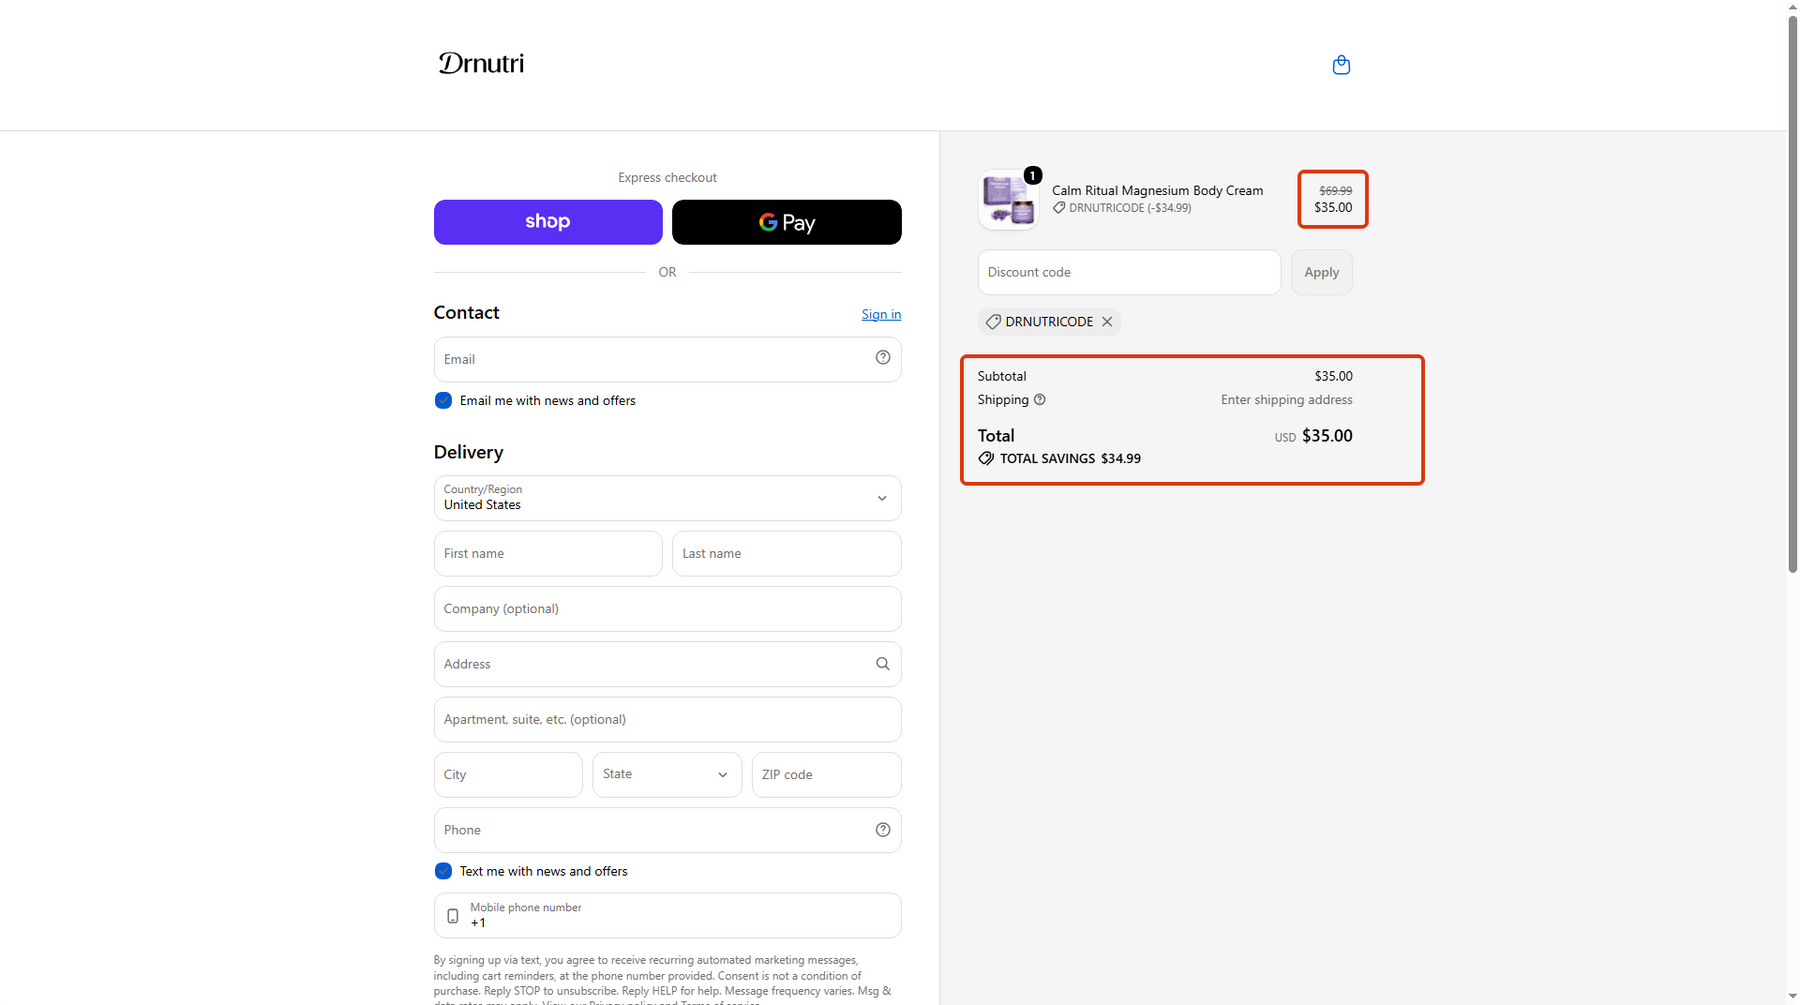Click the TOTAL SAVINGS $34.99 text
The image size is (1800, 1005).
pos(1070,459)
